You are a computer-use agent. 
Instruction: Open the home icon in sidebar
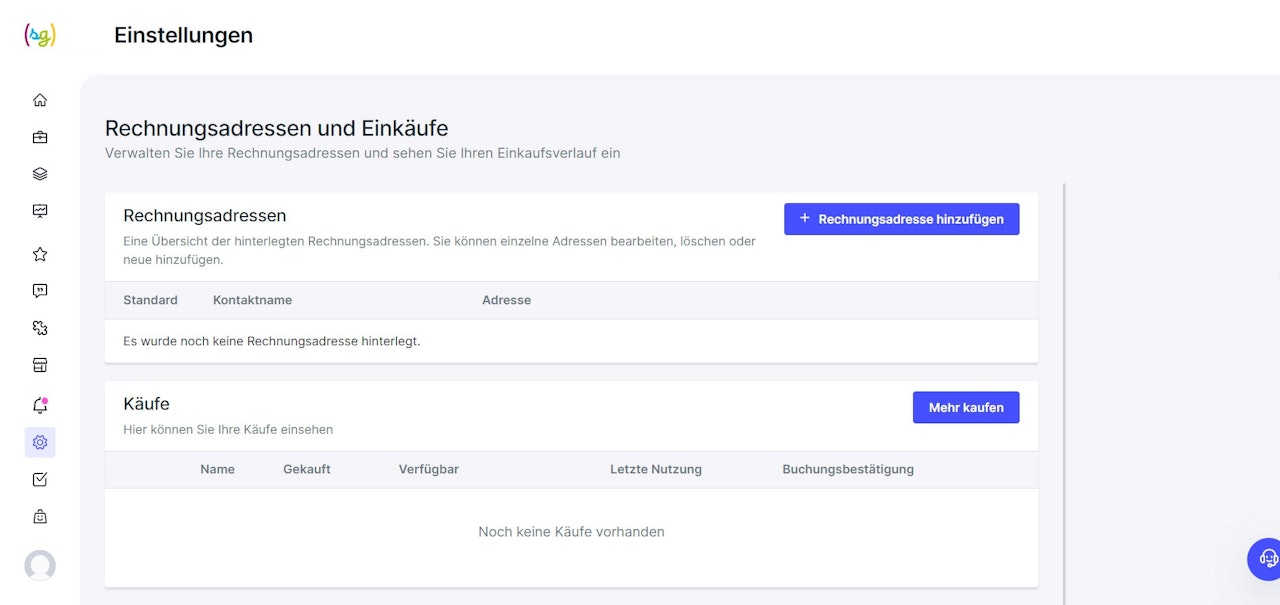coord(40,100)
